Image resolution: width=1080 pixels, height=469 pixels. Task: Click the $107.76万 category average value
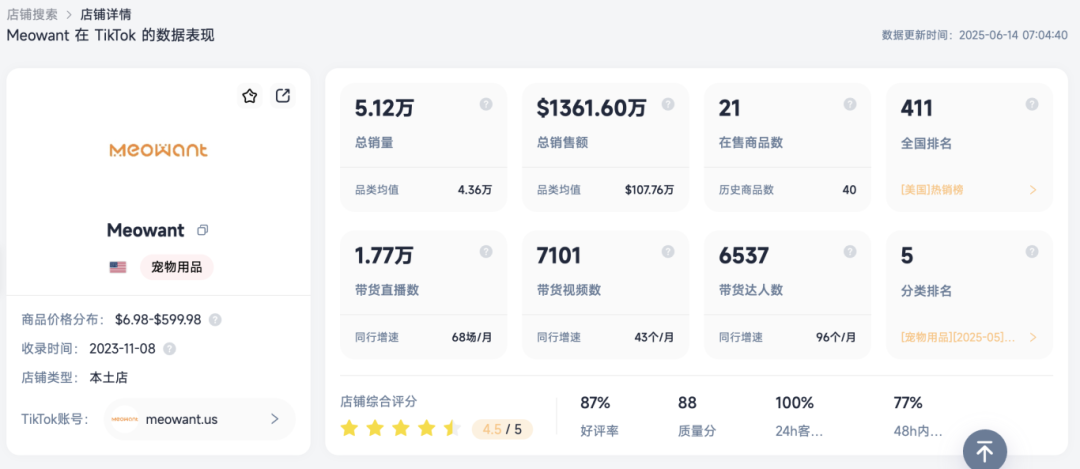pyautogui.click(x=650, y=190)
